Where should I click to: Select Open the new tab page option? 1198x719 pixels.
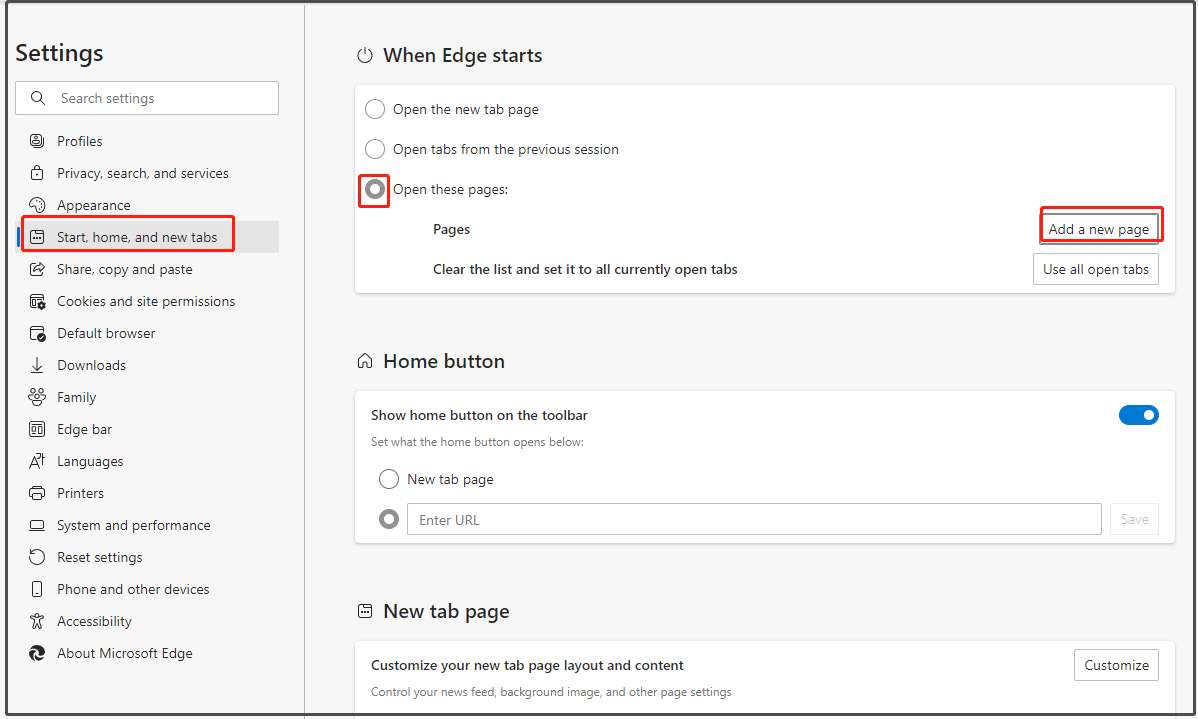pos(374,109)
